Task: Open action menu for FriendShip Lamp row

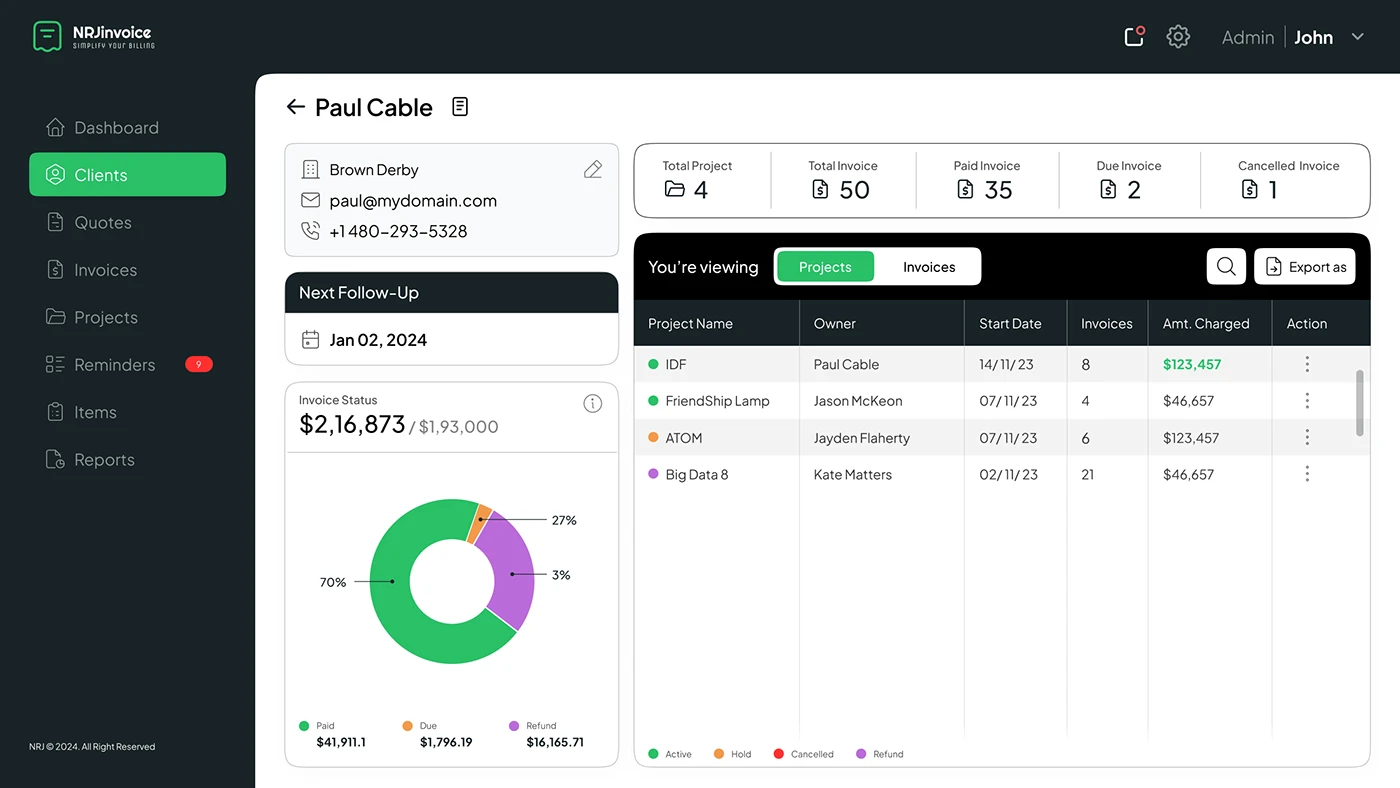Action: tap(1307, 401)
